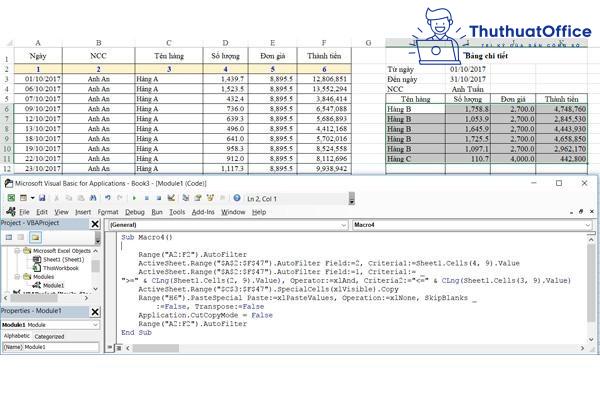This screenshot has width=600, height=400.
Task: Open Visual Basic Help question mark icon
Action: pos(237,198)
